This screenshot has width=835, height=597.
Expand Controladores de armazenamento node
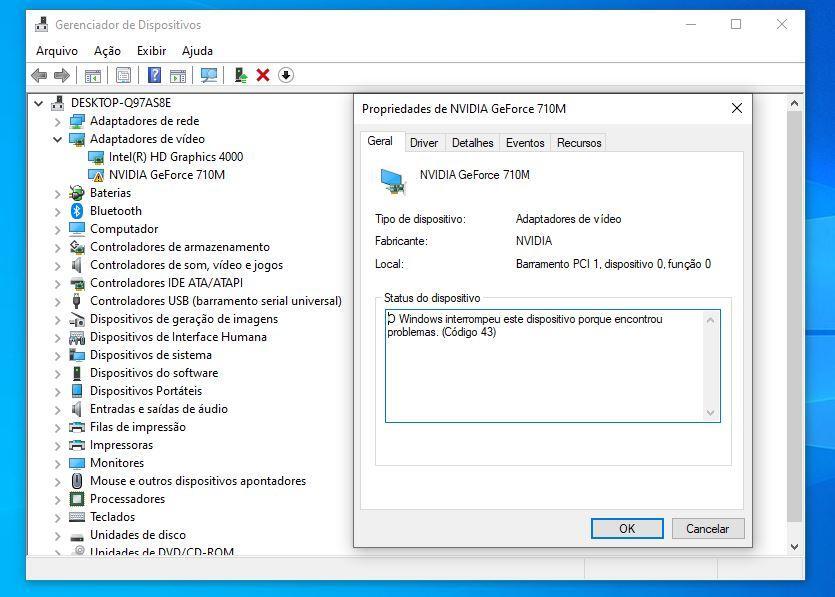[58, 248]
